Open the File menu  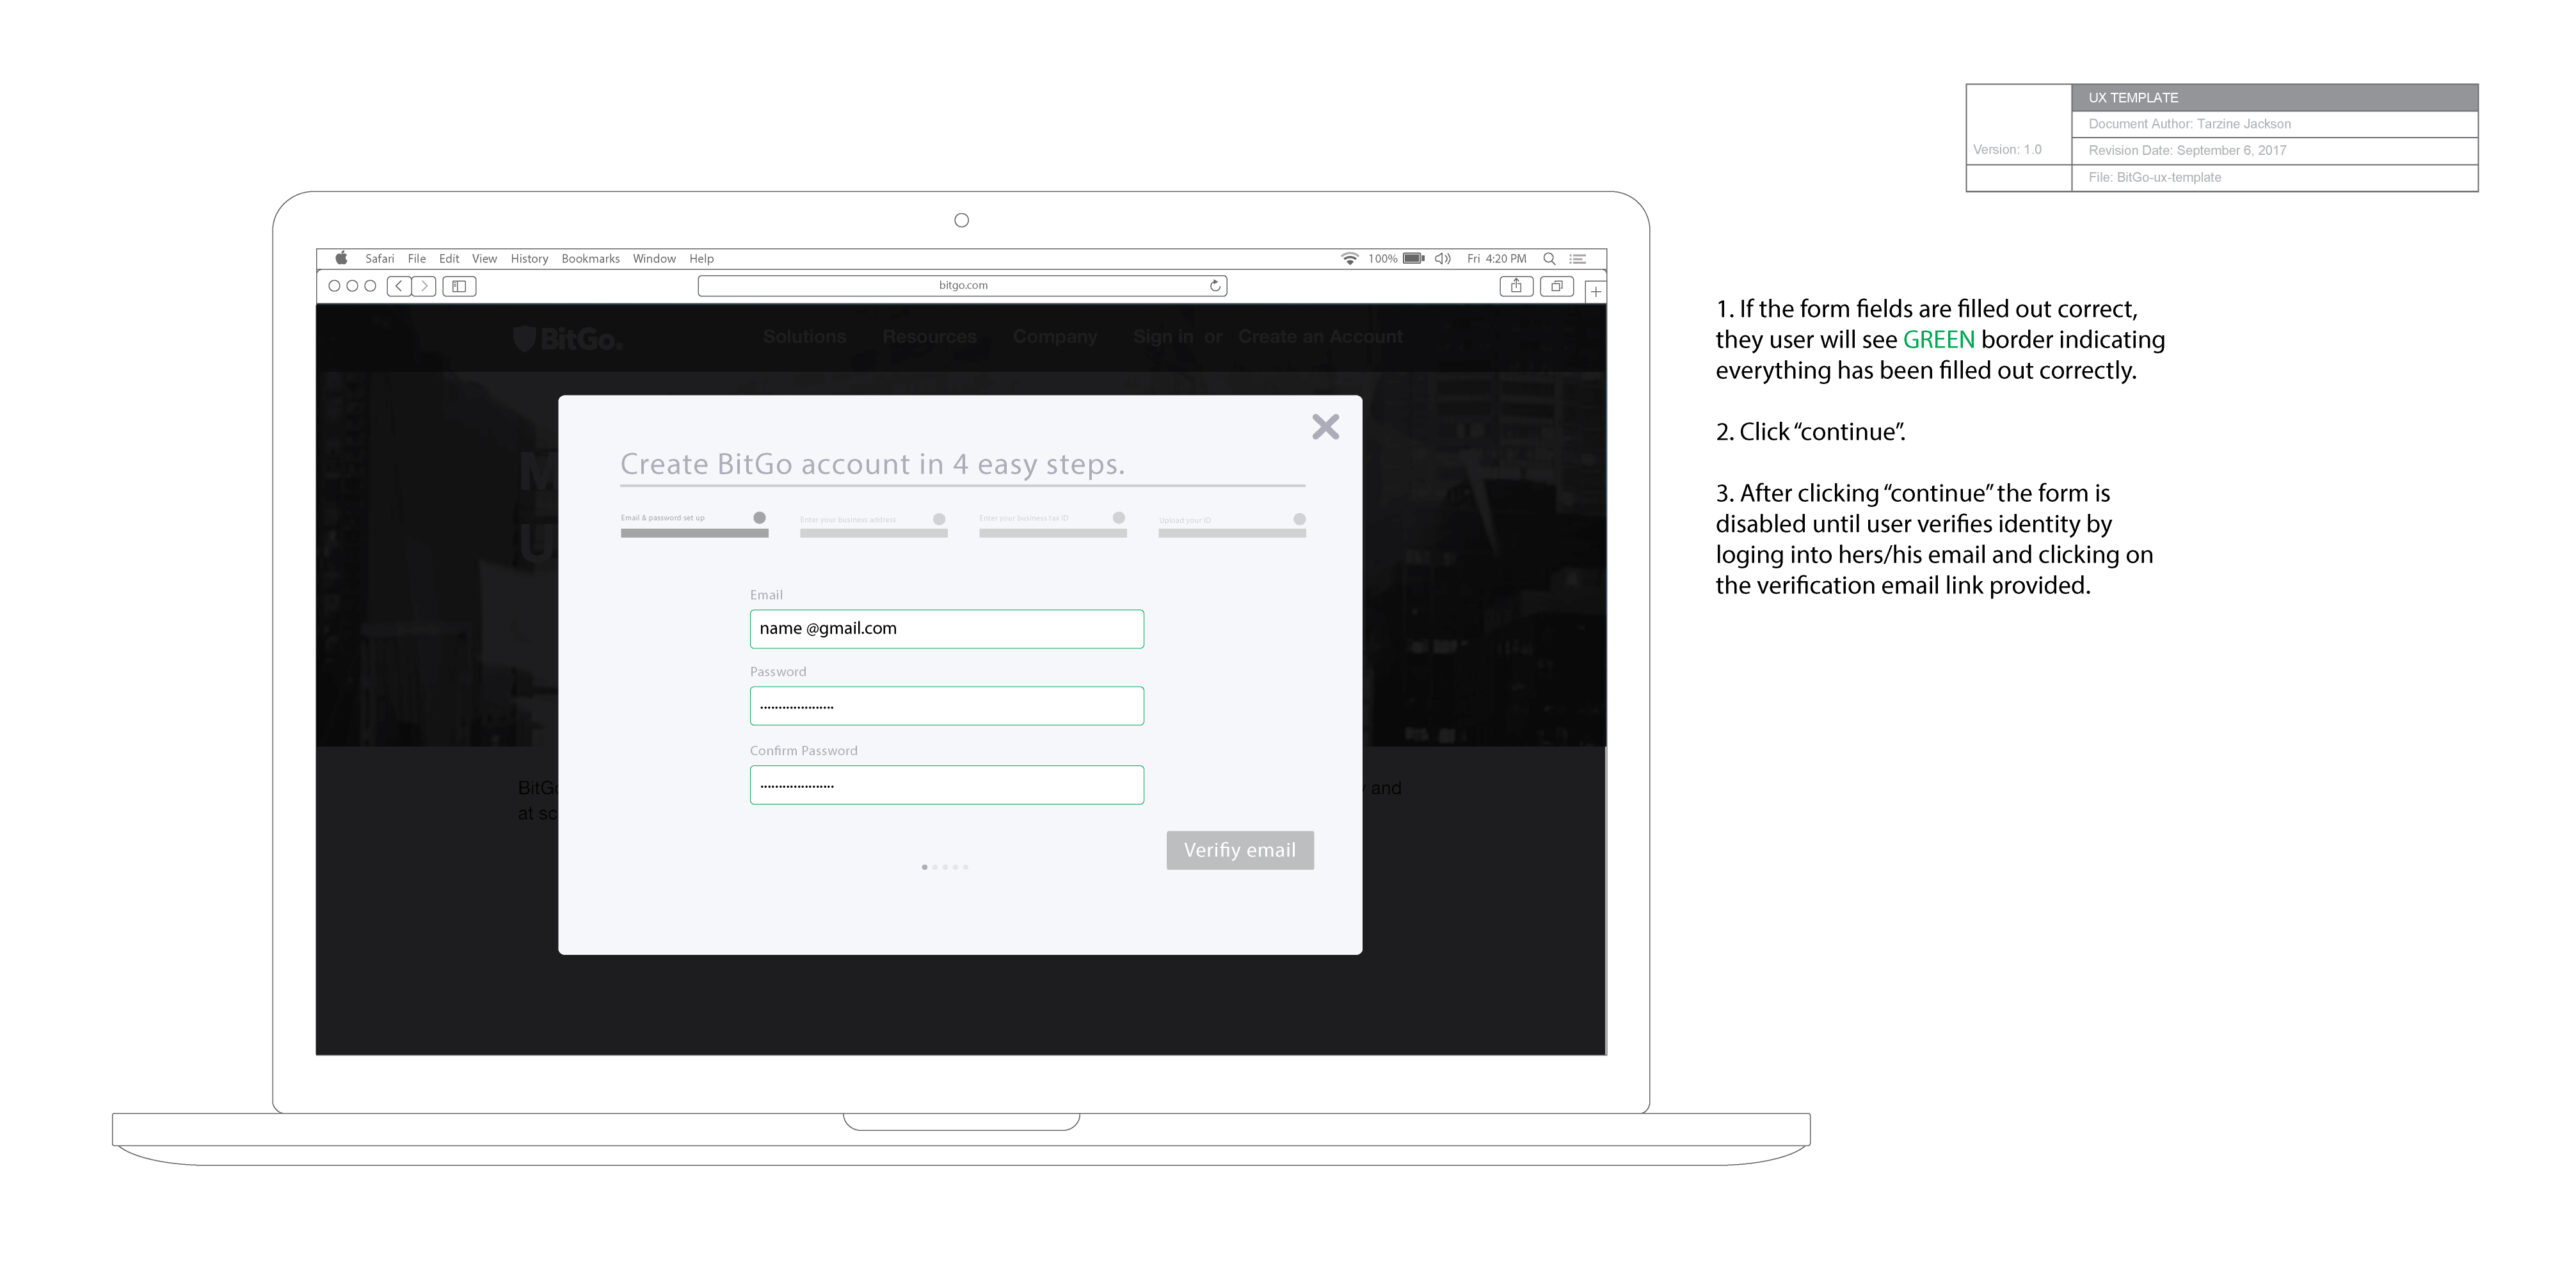click(416, 258)
